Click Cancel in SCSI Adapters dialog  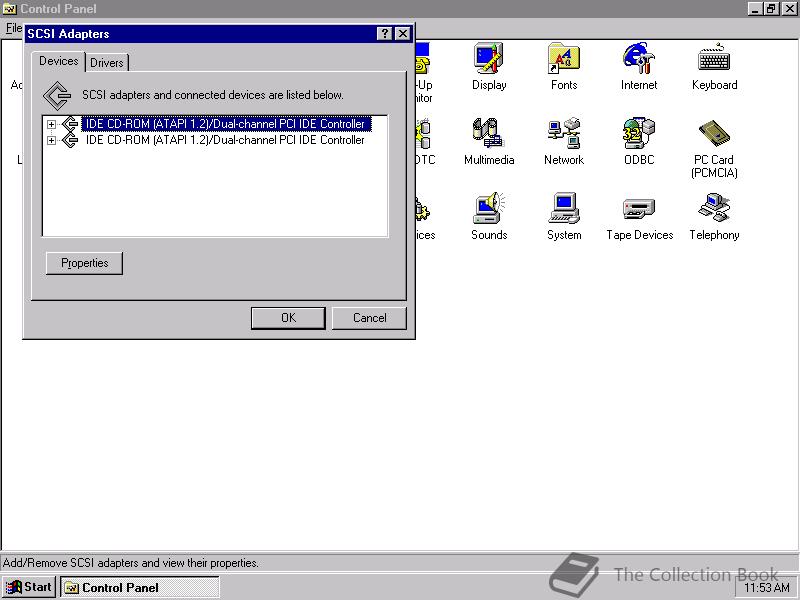pos(369,318)
